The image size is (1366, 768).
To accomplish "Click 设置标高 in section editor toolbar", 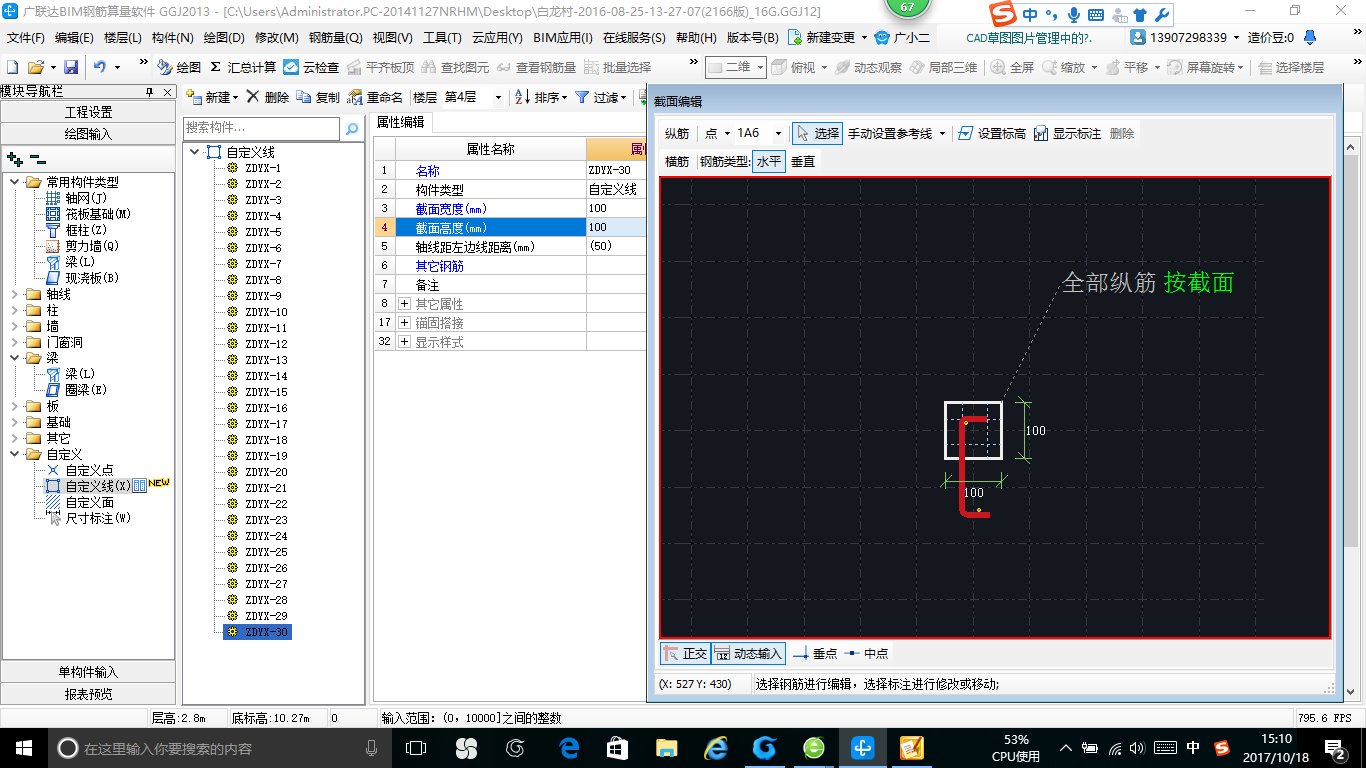I will tap(991, 133).
